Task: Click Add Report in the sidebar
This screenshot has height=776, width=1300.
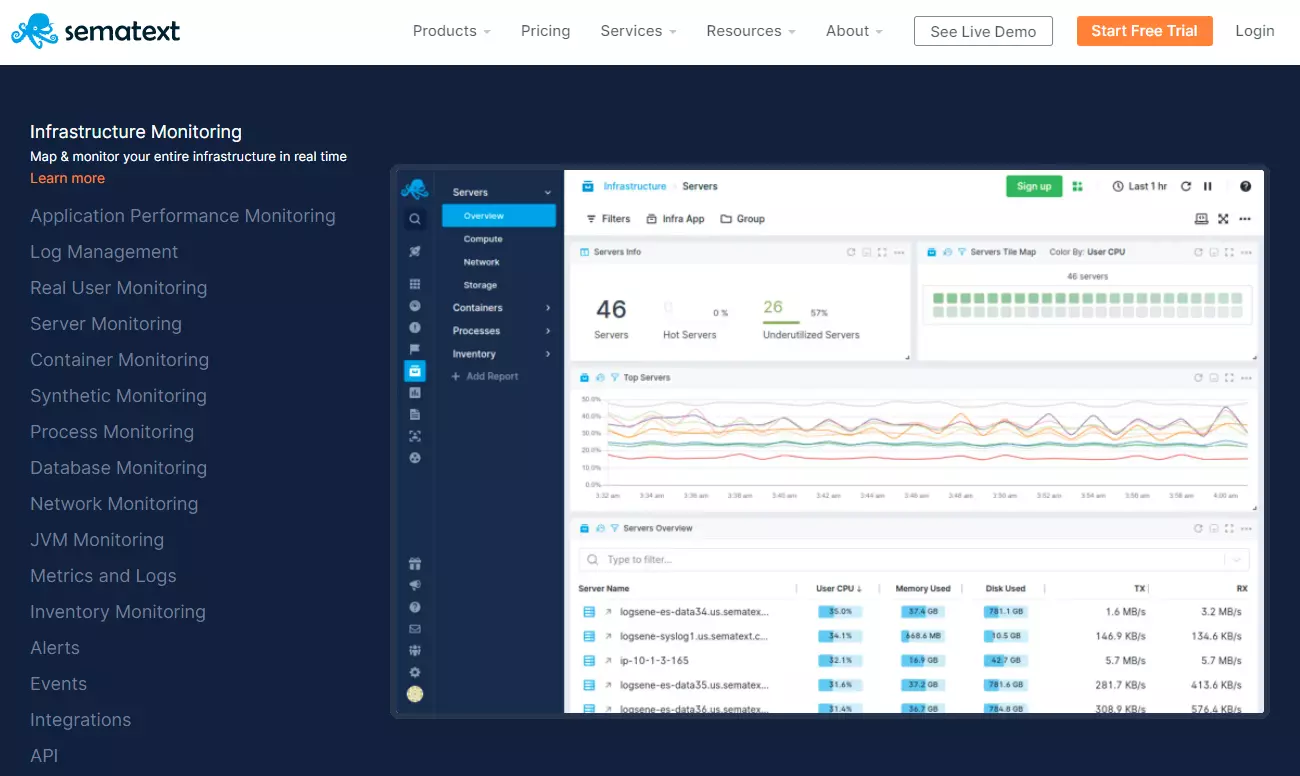Action: pos(485,376)
